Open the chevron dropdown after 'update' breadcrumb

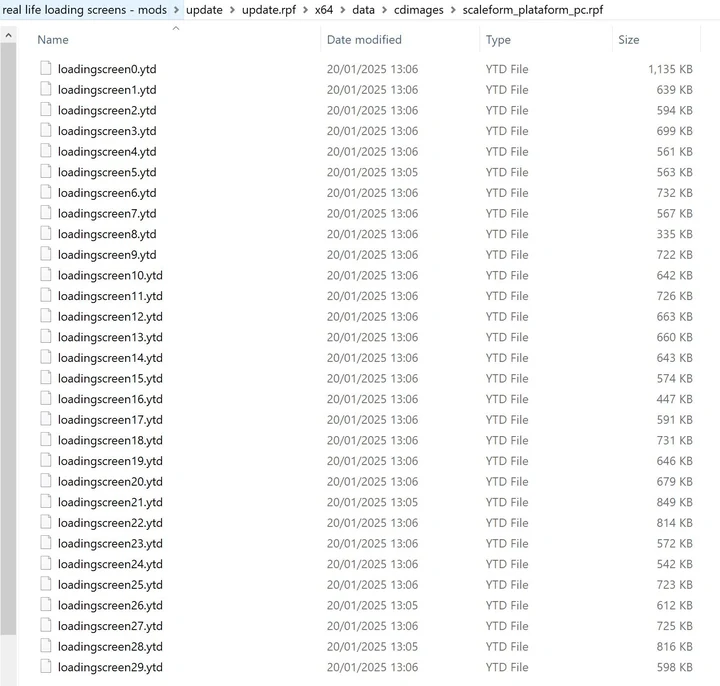pos(232,10)
